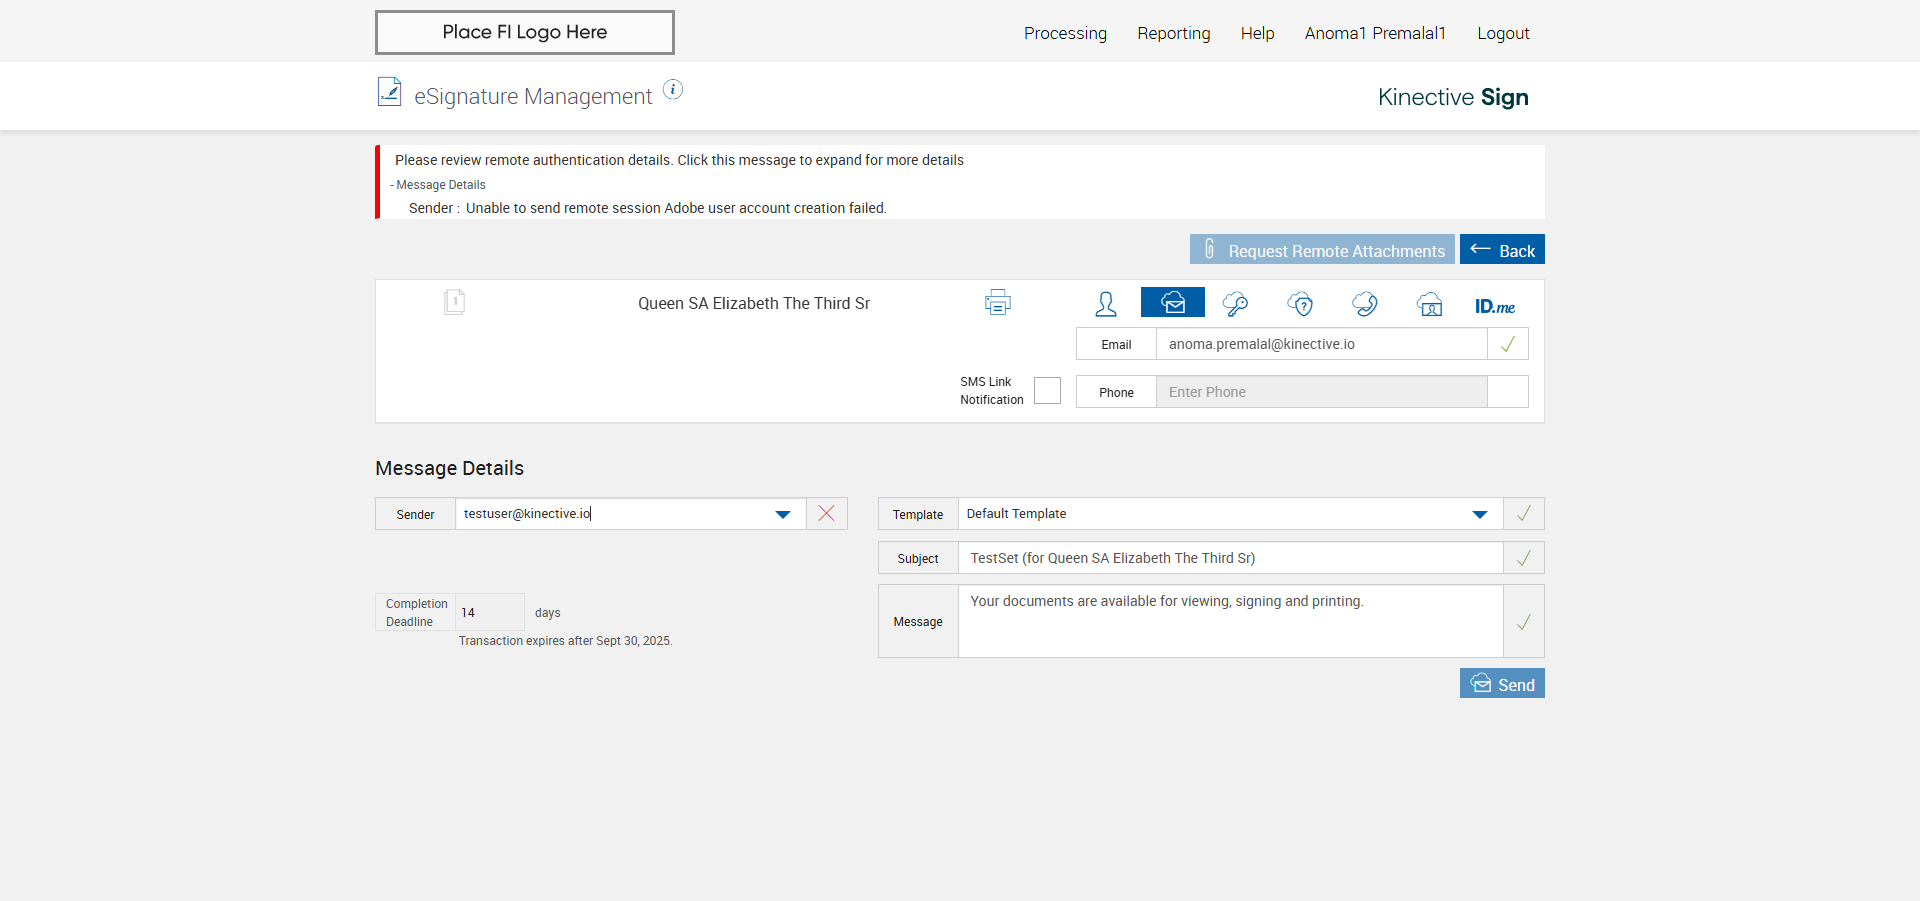Screen dimensions: 1920x901
Task: Open the Processing menu
Action: pos(1065,33)
